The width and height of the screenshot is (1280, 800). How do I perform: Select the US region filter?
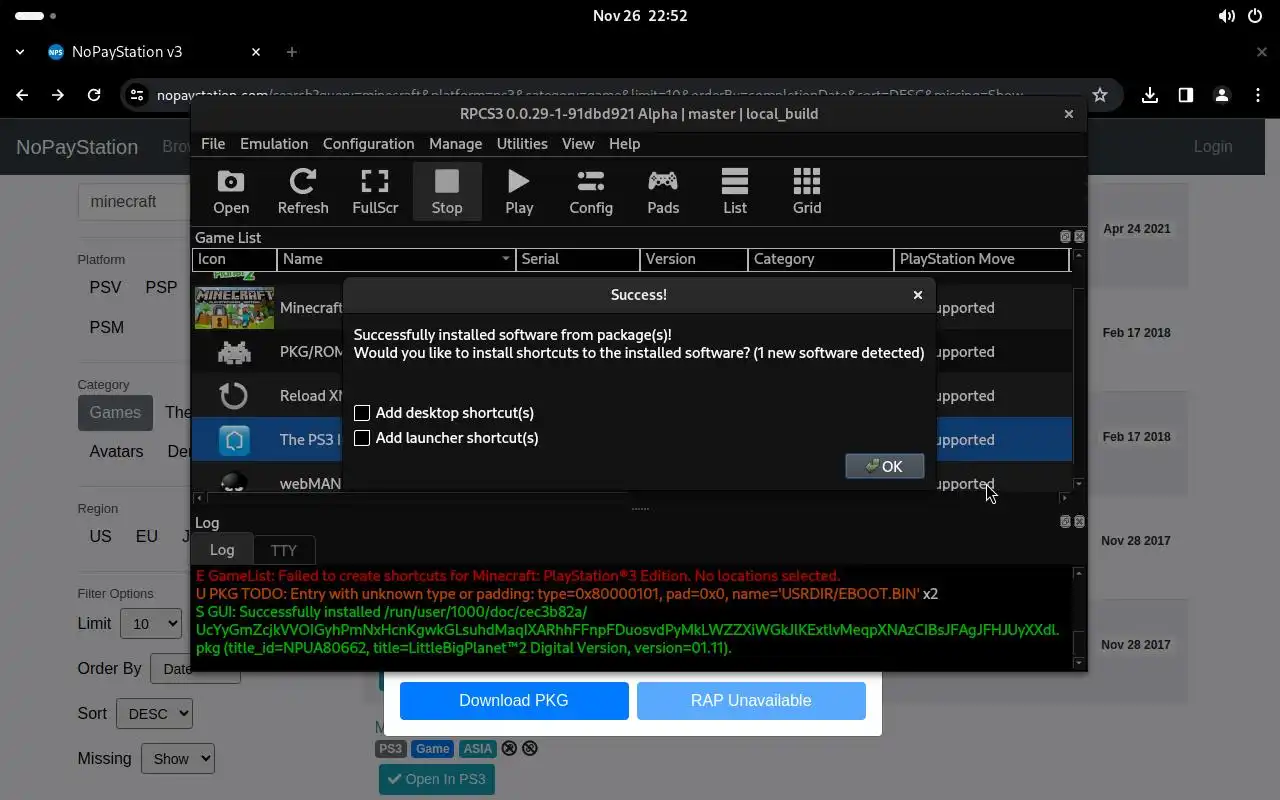100,536
